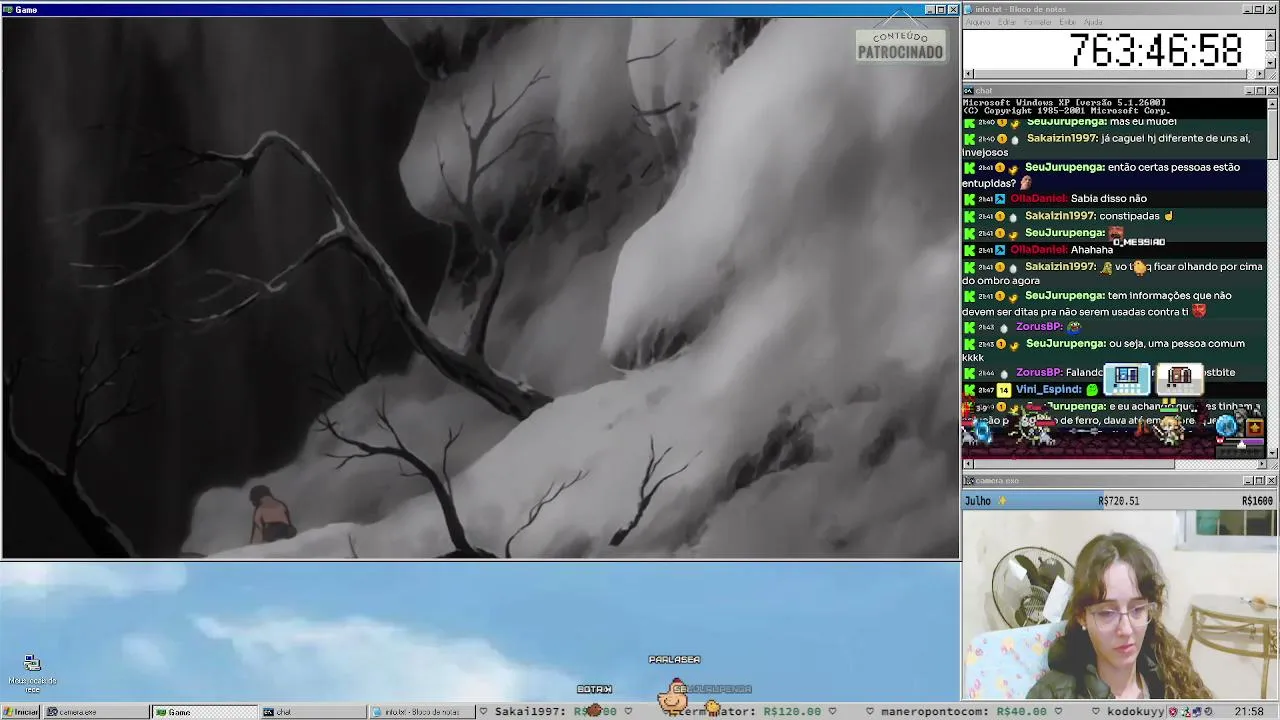
Task: Click the Notepad icon in the info.txt title bar
Action: 968,9
